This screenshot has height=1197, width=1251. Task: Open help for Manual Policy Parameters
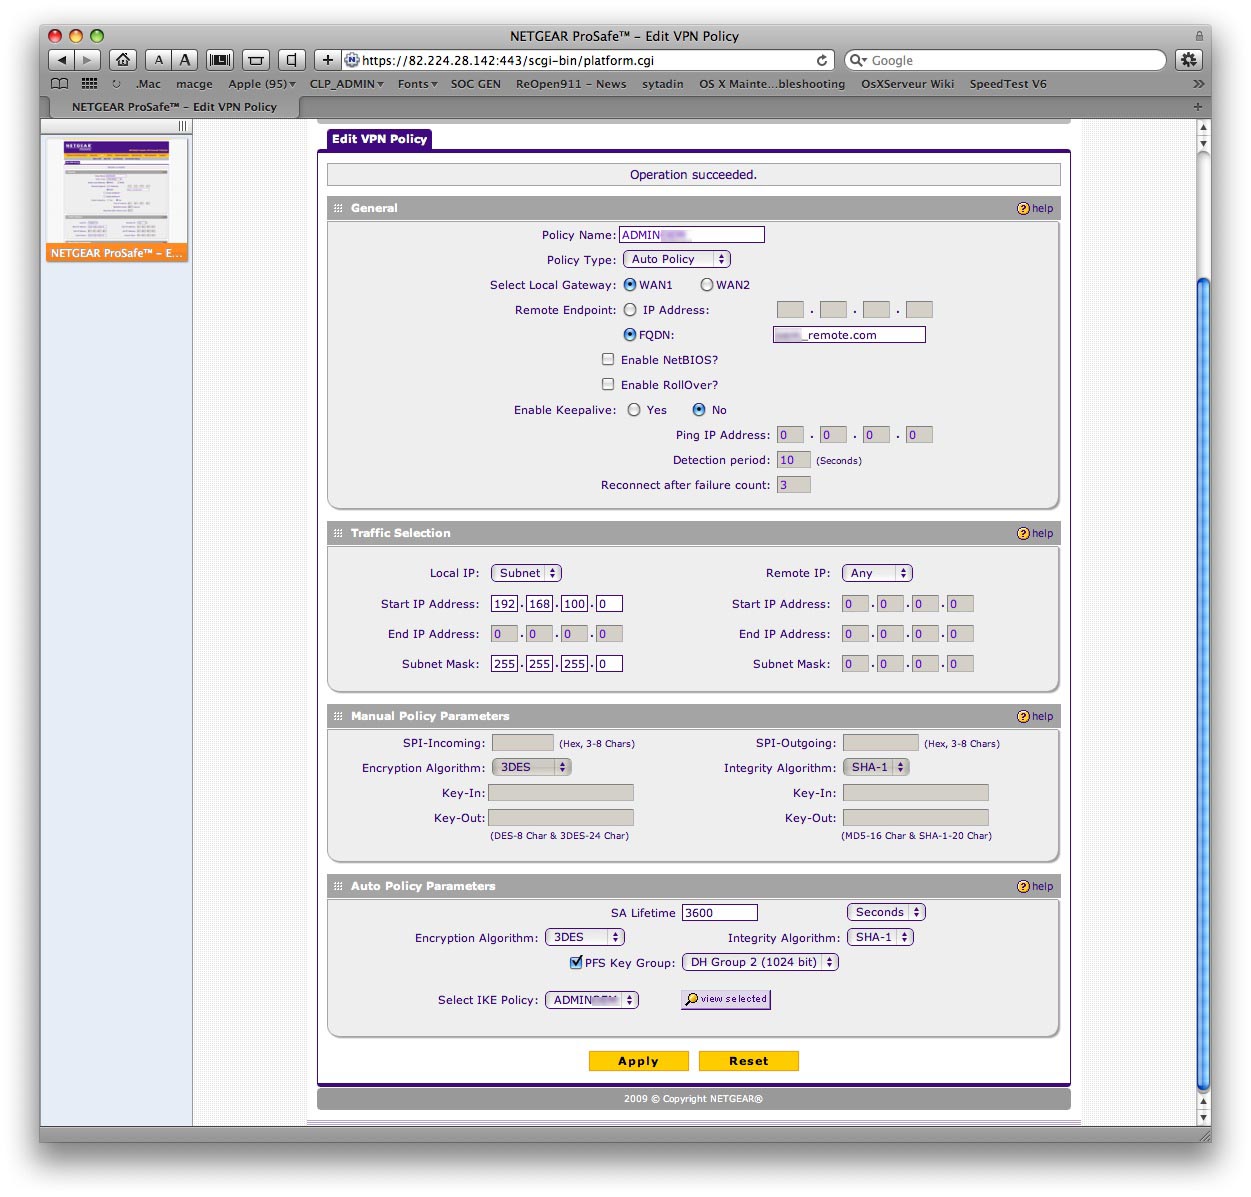(x=1035, y=716)
